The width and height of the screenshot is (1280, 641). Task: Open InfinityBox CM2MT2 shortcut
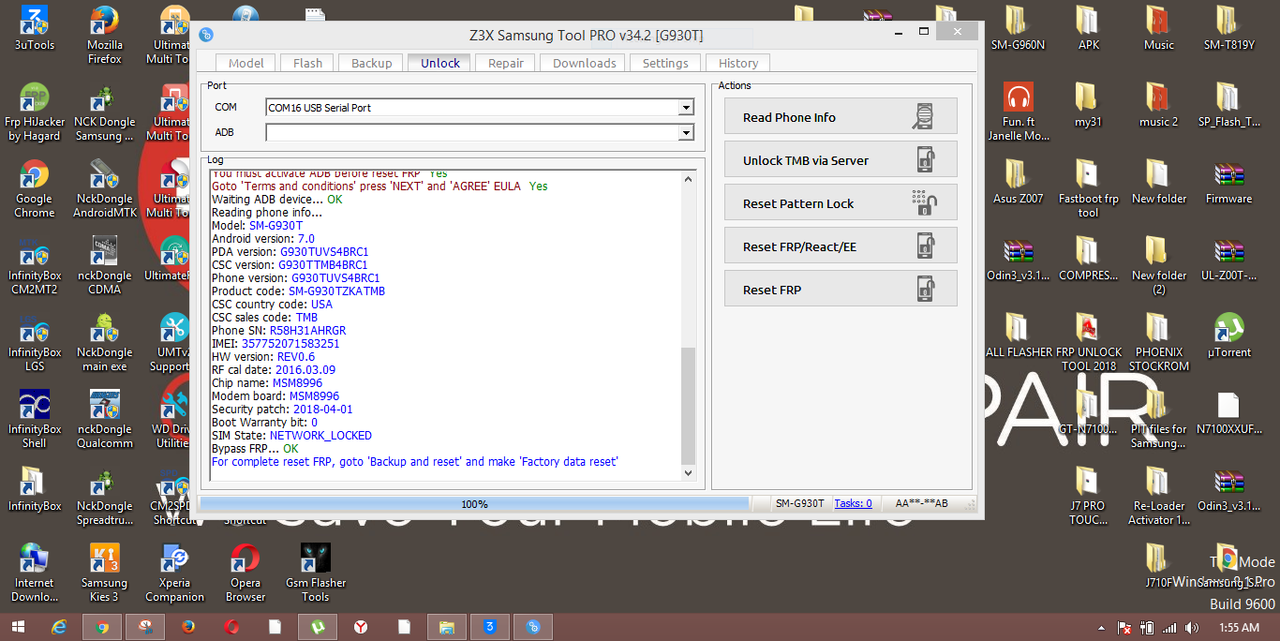tap(35, 266)
